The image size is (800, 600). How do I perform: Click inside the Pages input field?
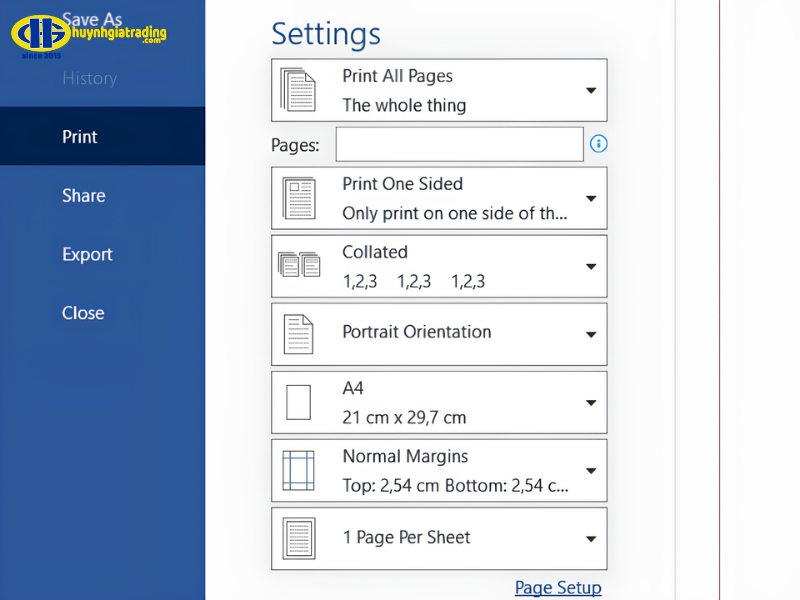(459, 144)
